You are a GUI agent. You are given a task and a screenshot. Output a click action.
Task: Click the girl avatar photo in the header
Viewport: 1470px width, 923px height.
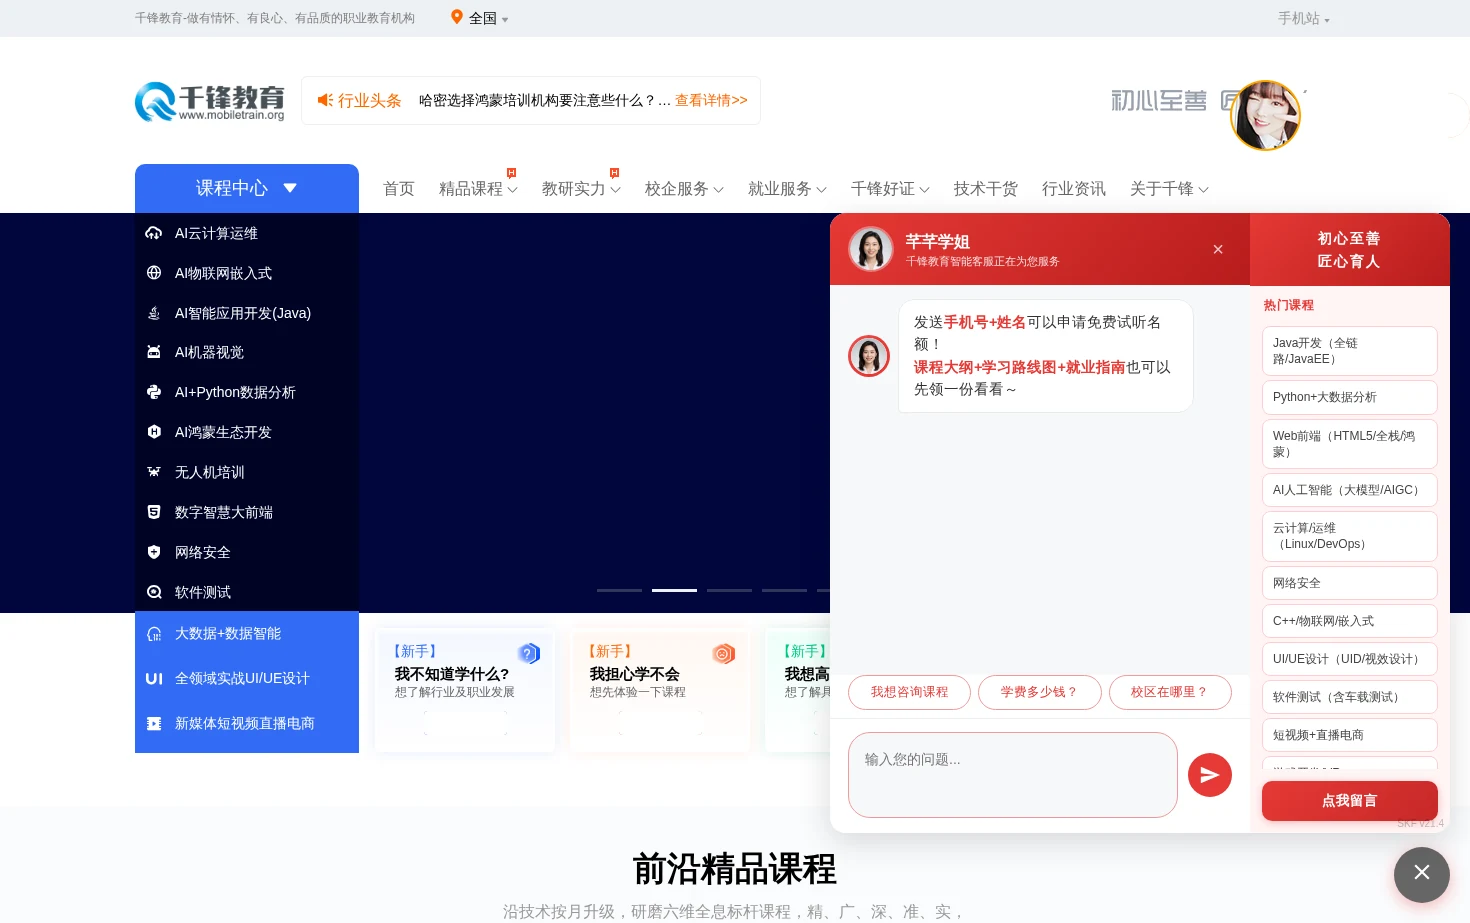pyautogui.click(x=1265, y=116)
